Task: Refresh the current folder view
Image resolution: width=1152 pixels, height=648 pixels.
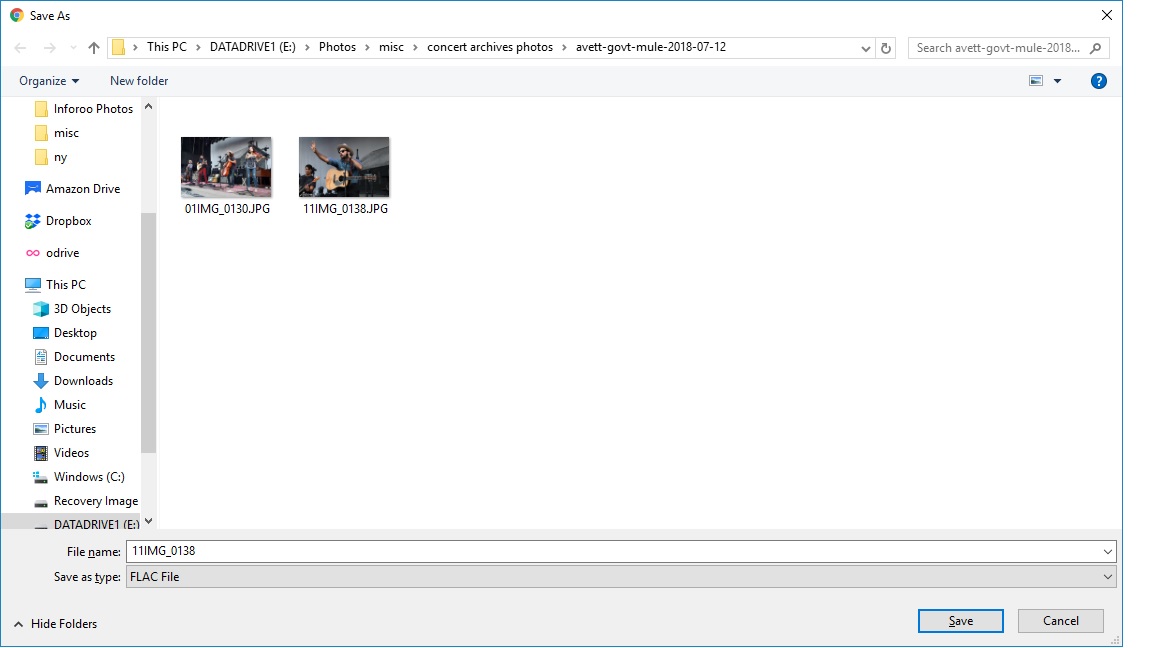Action: click(x=885, y=47)
